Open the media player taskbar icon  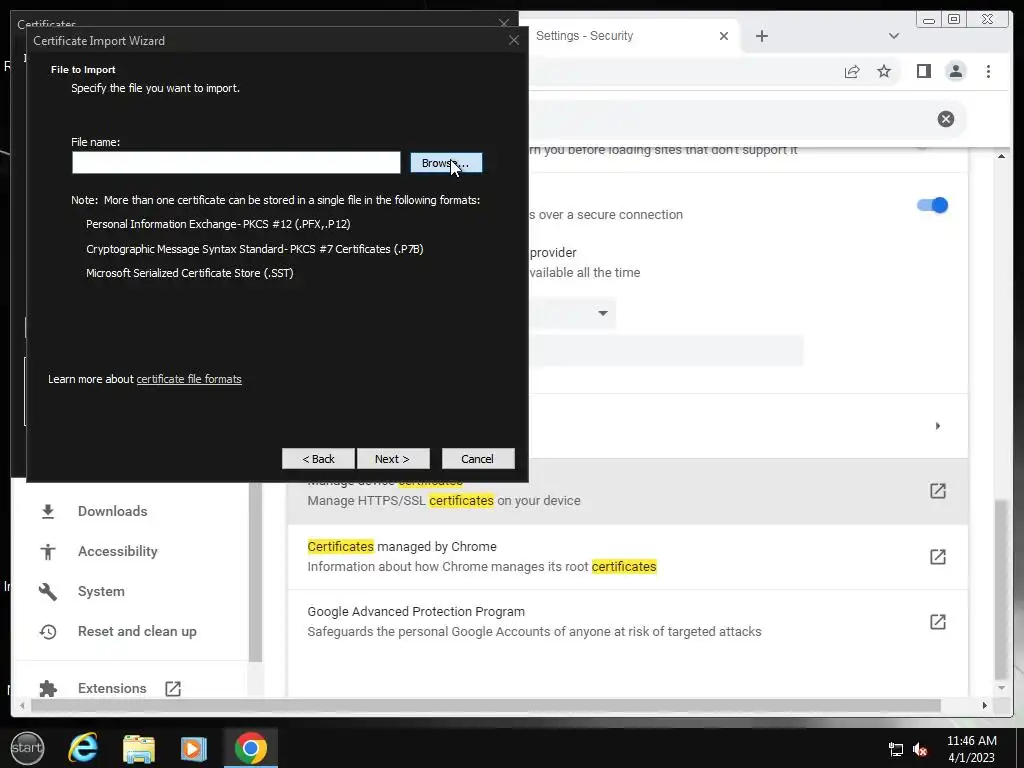click(194, 748)
